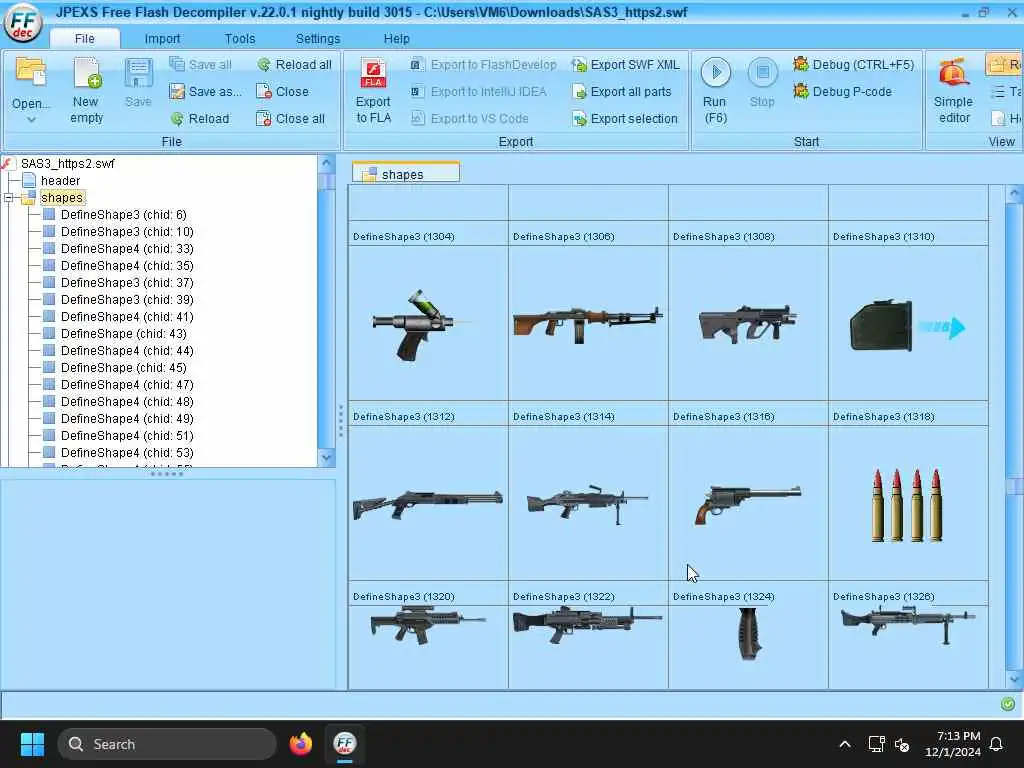Open DefineShape3 (1312) shotgun thumbnail

[428, 503]
